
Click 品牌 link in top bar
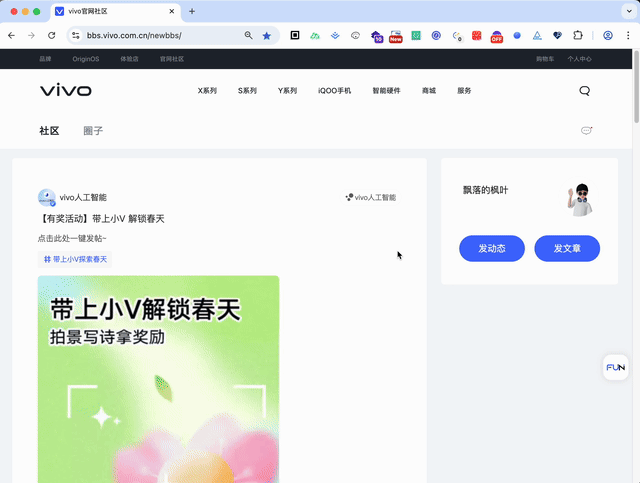(45, 59)
